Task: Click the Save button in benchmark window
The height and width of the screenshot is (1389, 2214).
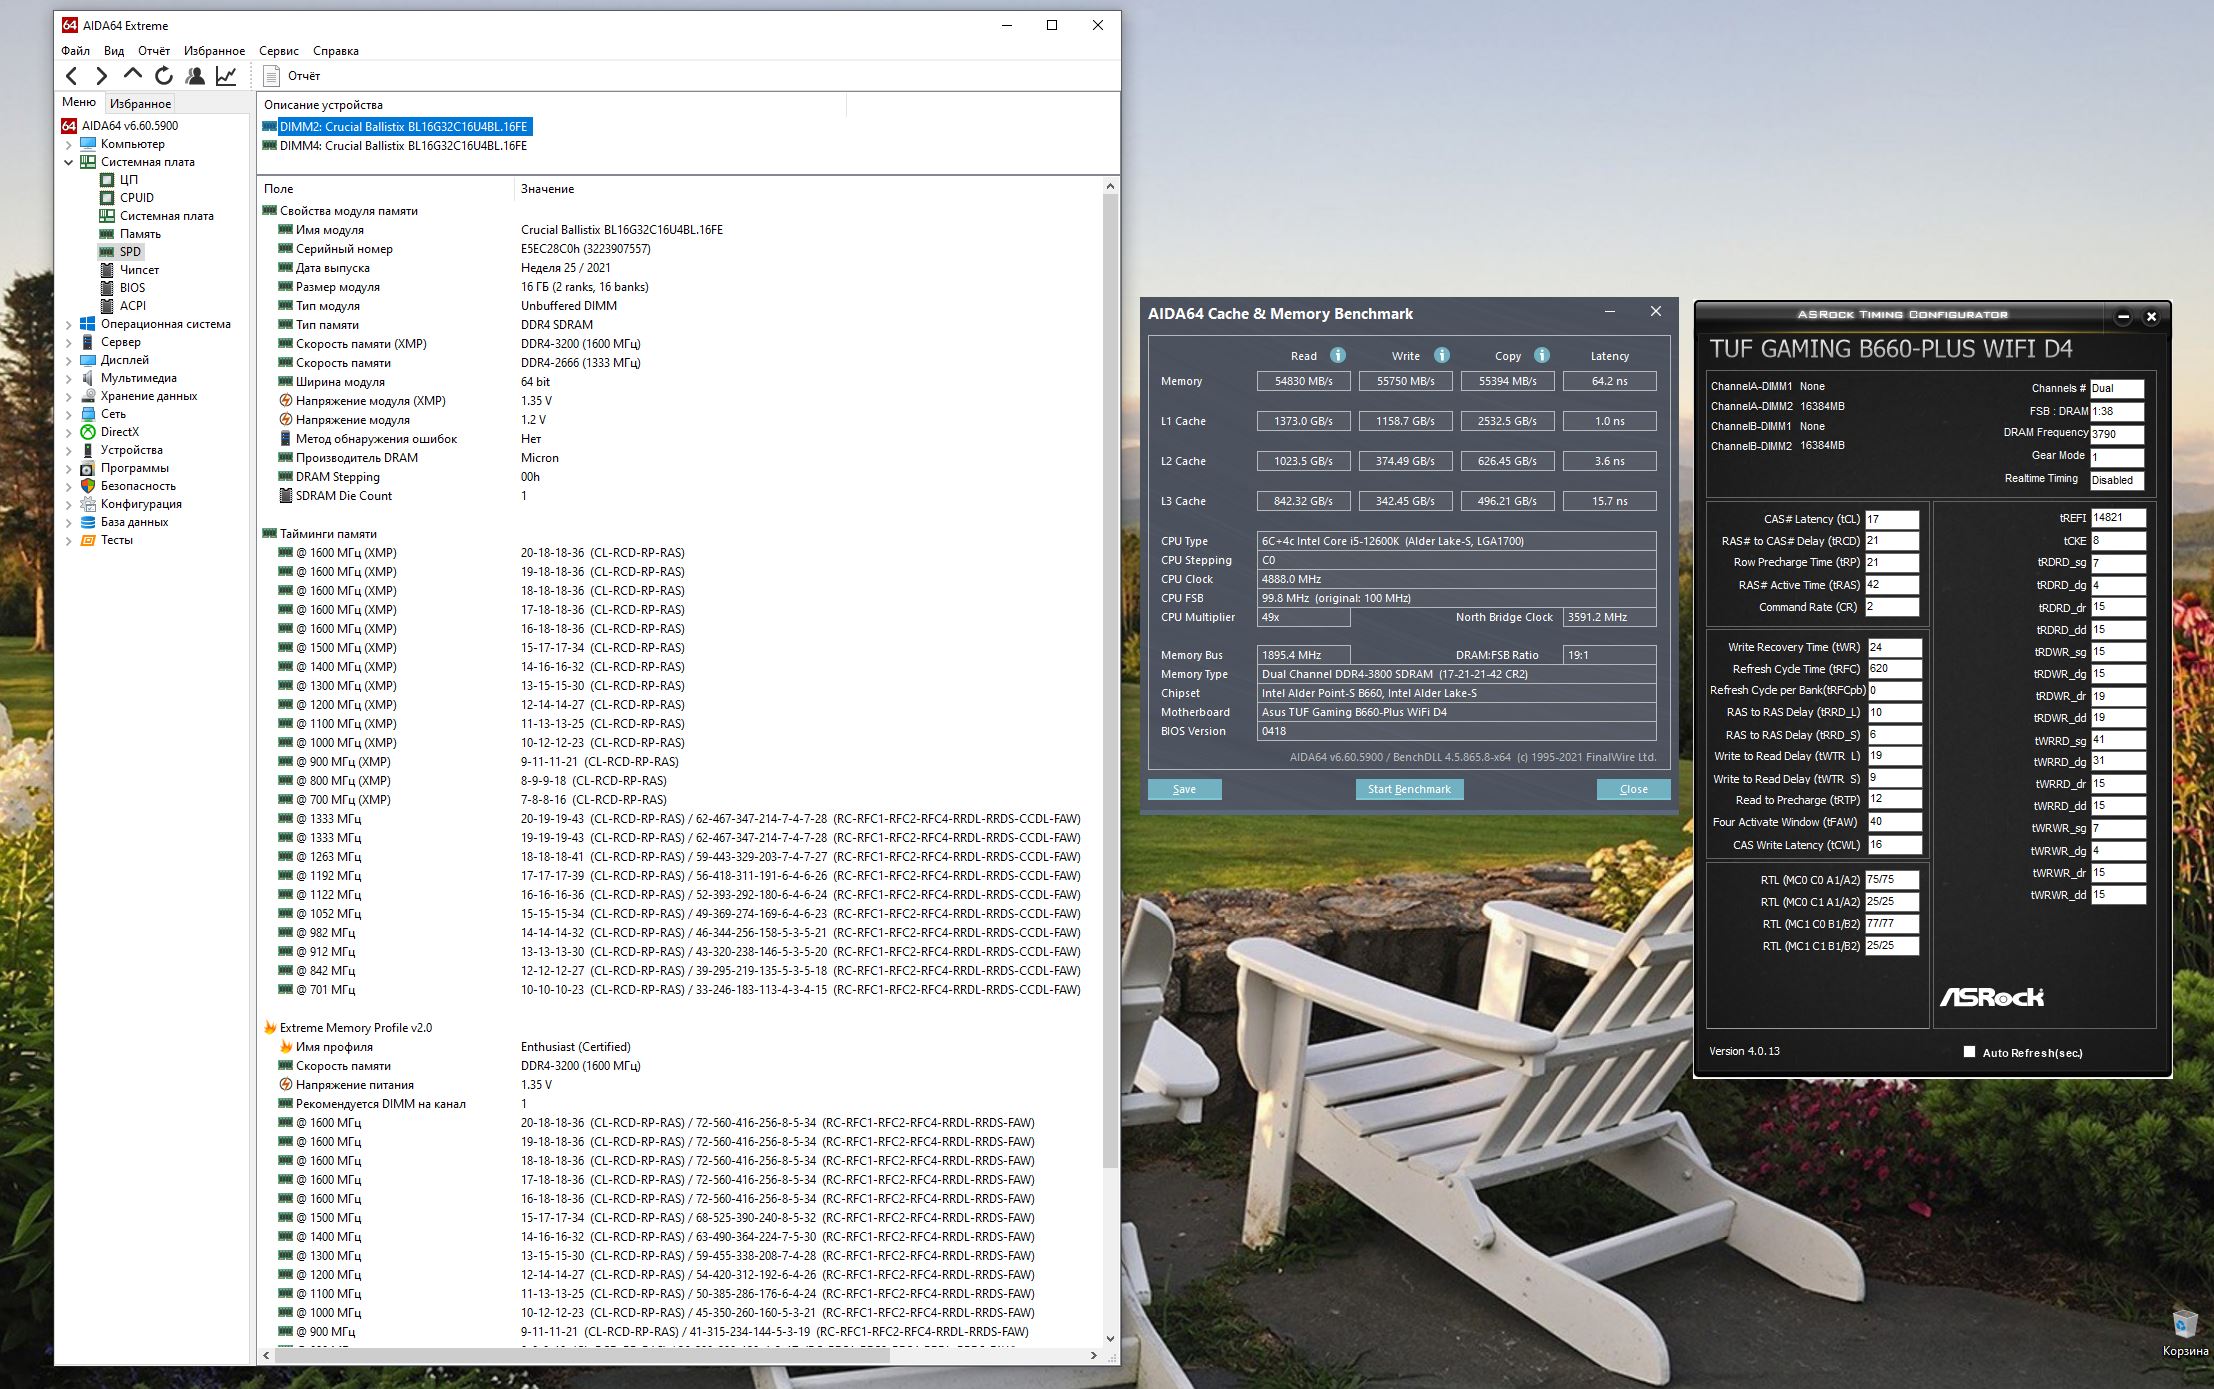Action: click(1184, 789)
